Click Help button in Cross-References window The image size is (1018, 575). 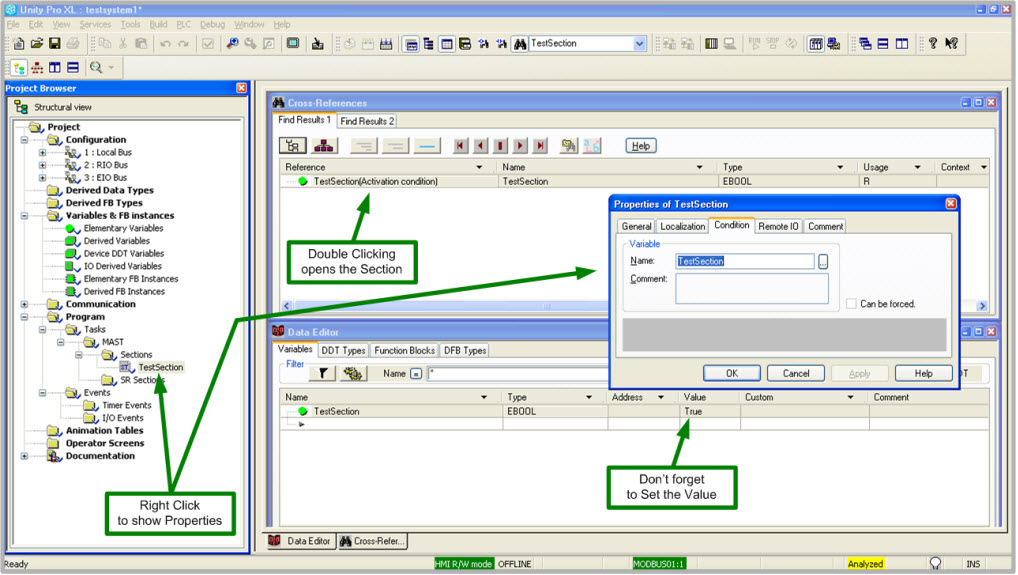(x=641, y=146)
